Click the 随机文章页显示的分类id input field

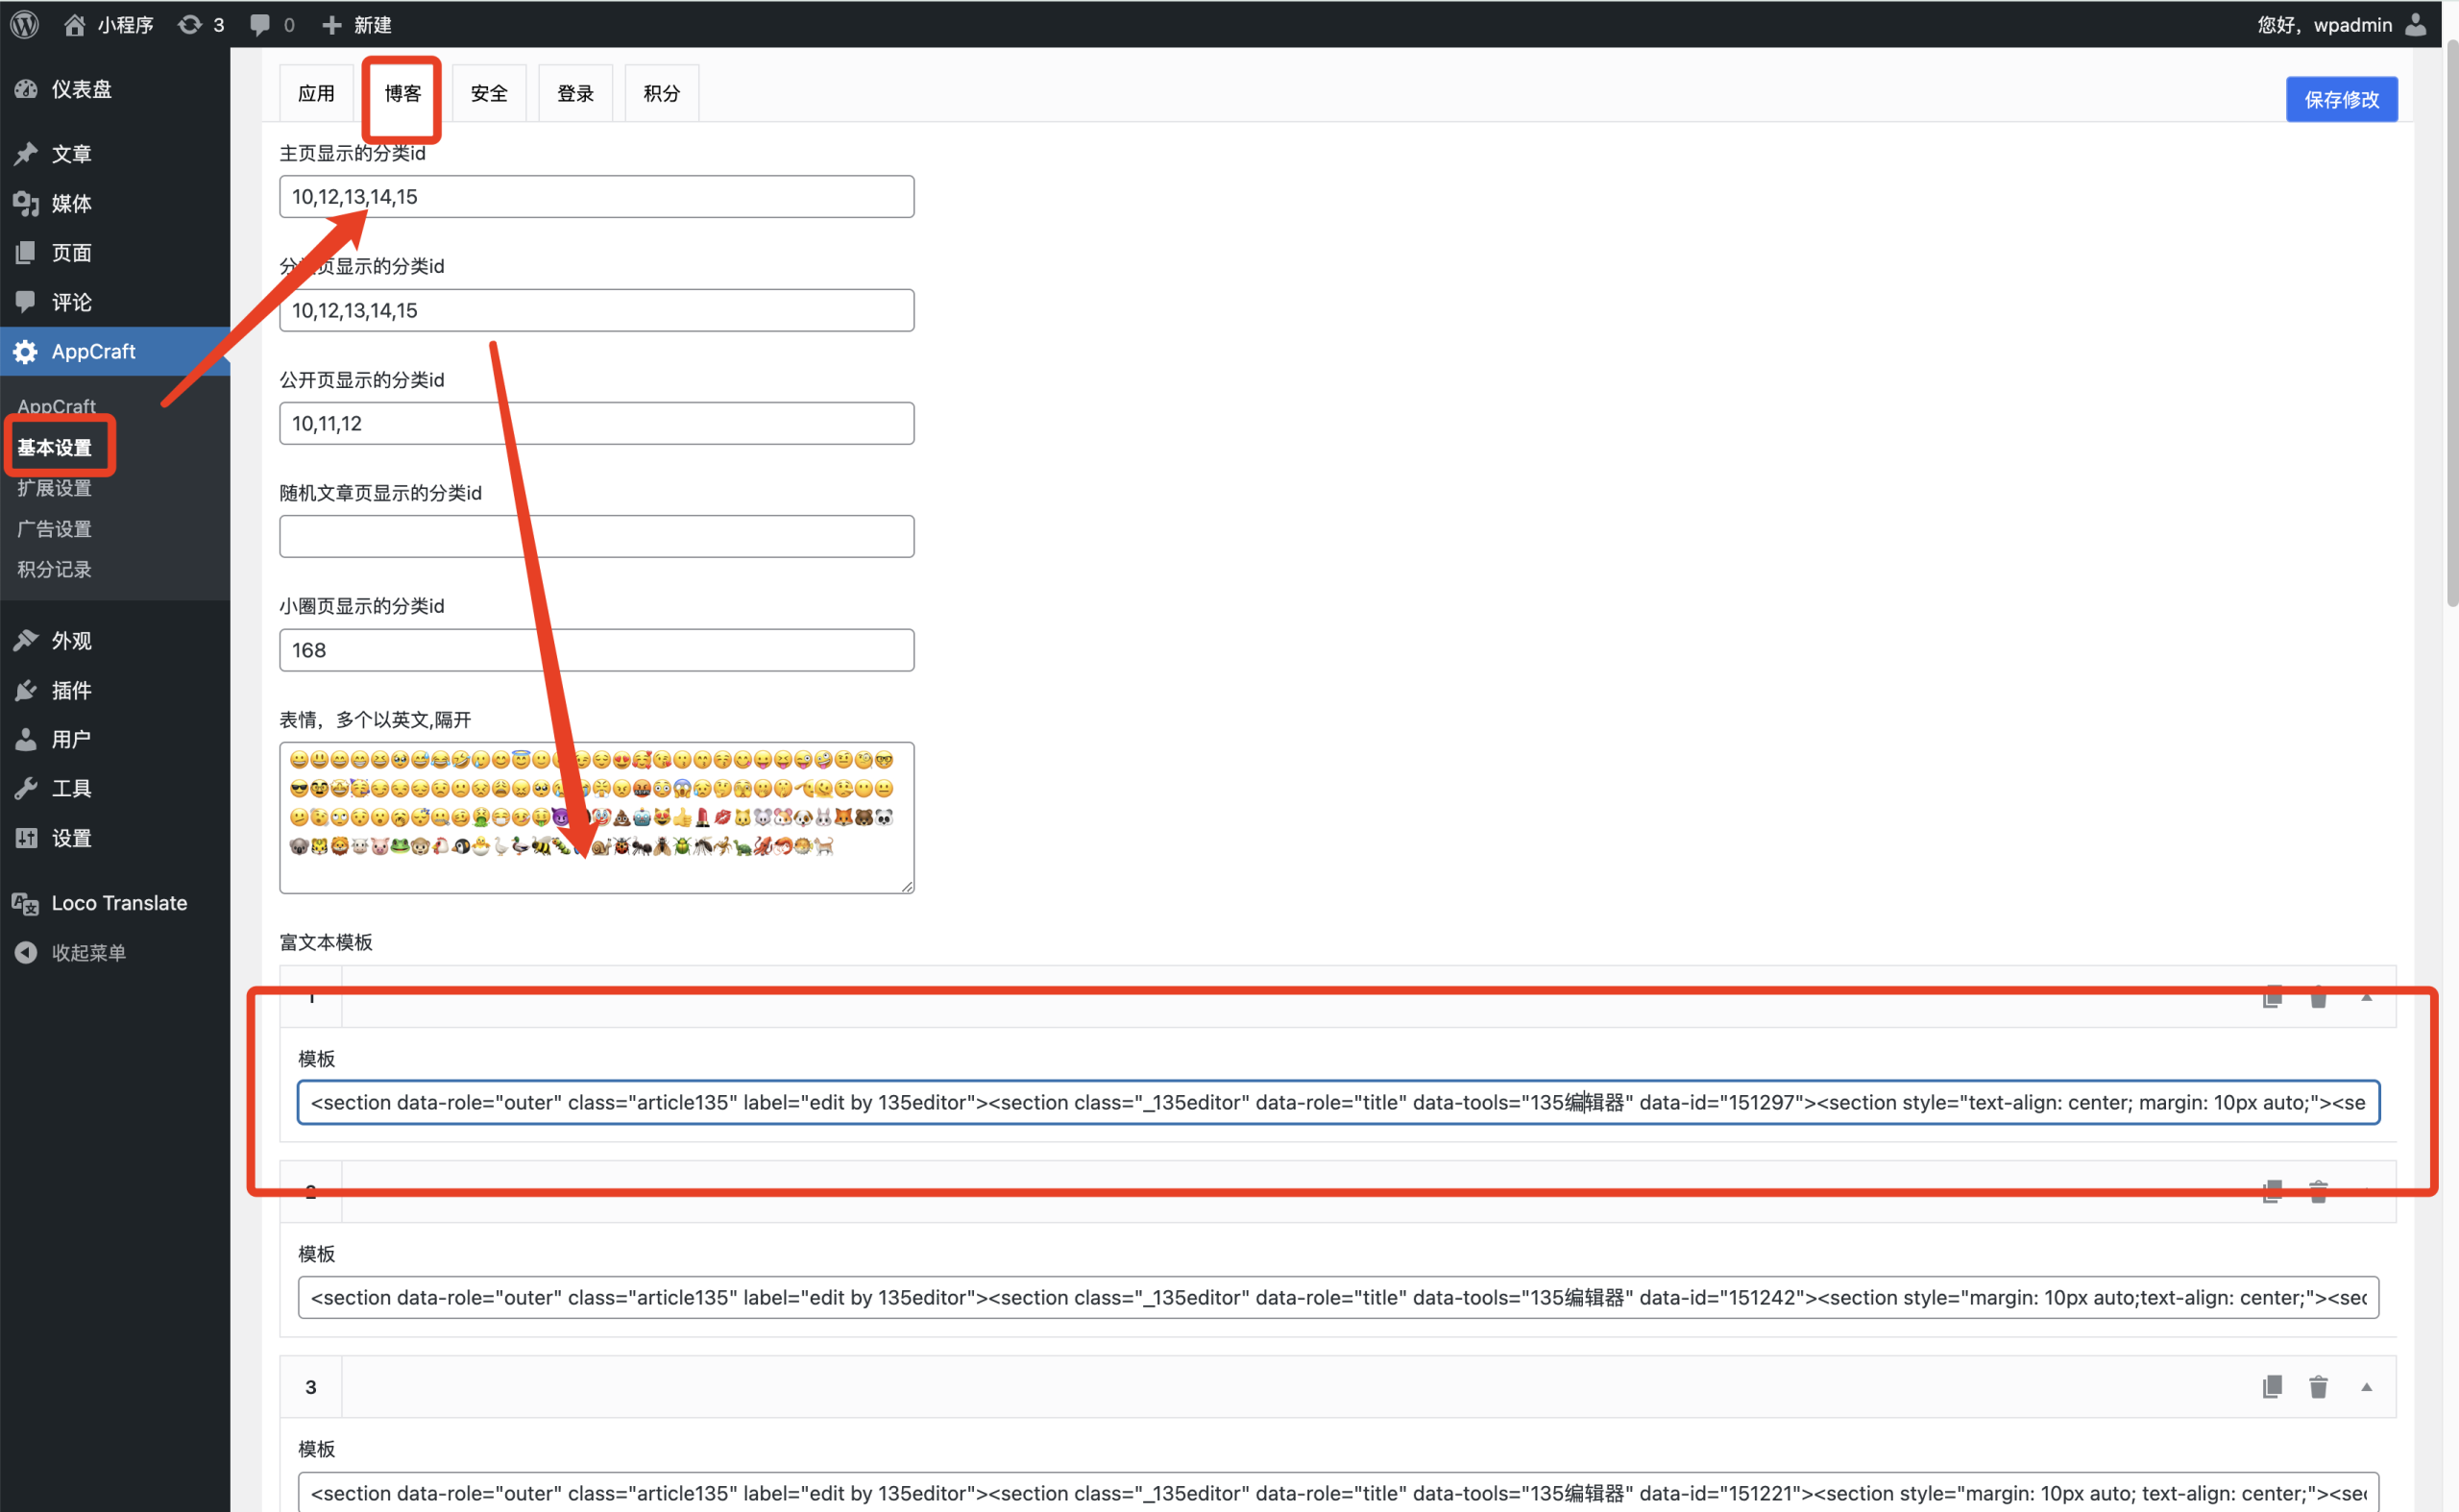(596, 537)
